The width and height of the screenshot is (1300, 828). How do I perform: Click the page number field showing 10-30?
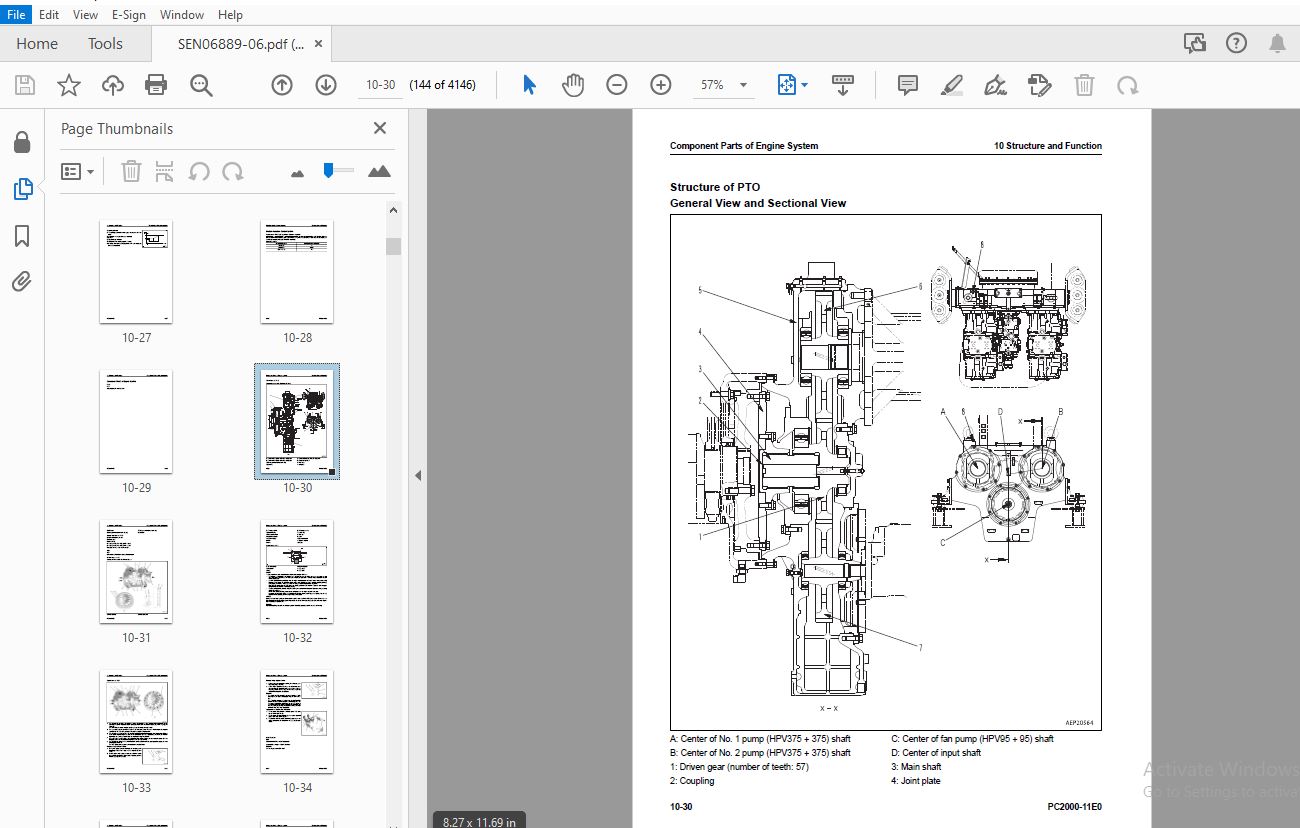(x=380, y=85)
